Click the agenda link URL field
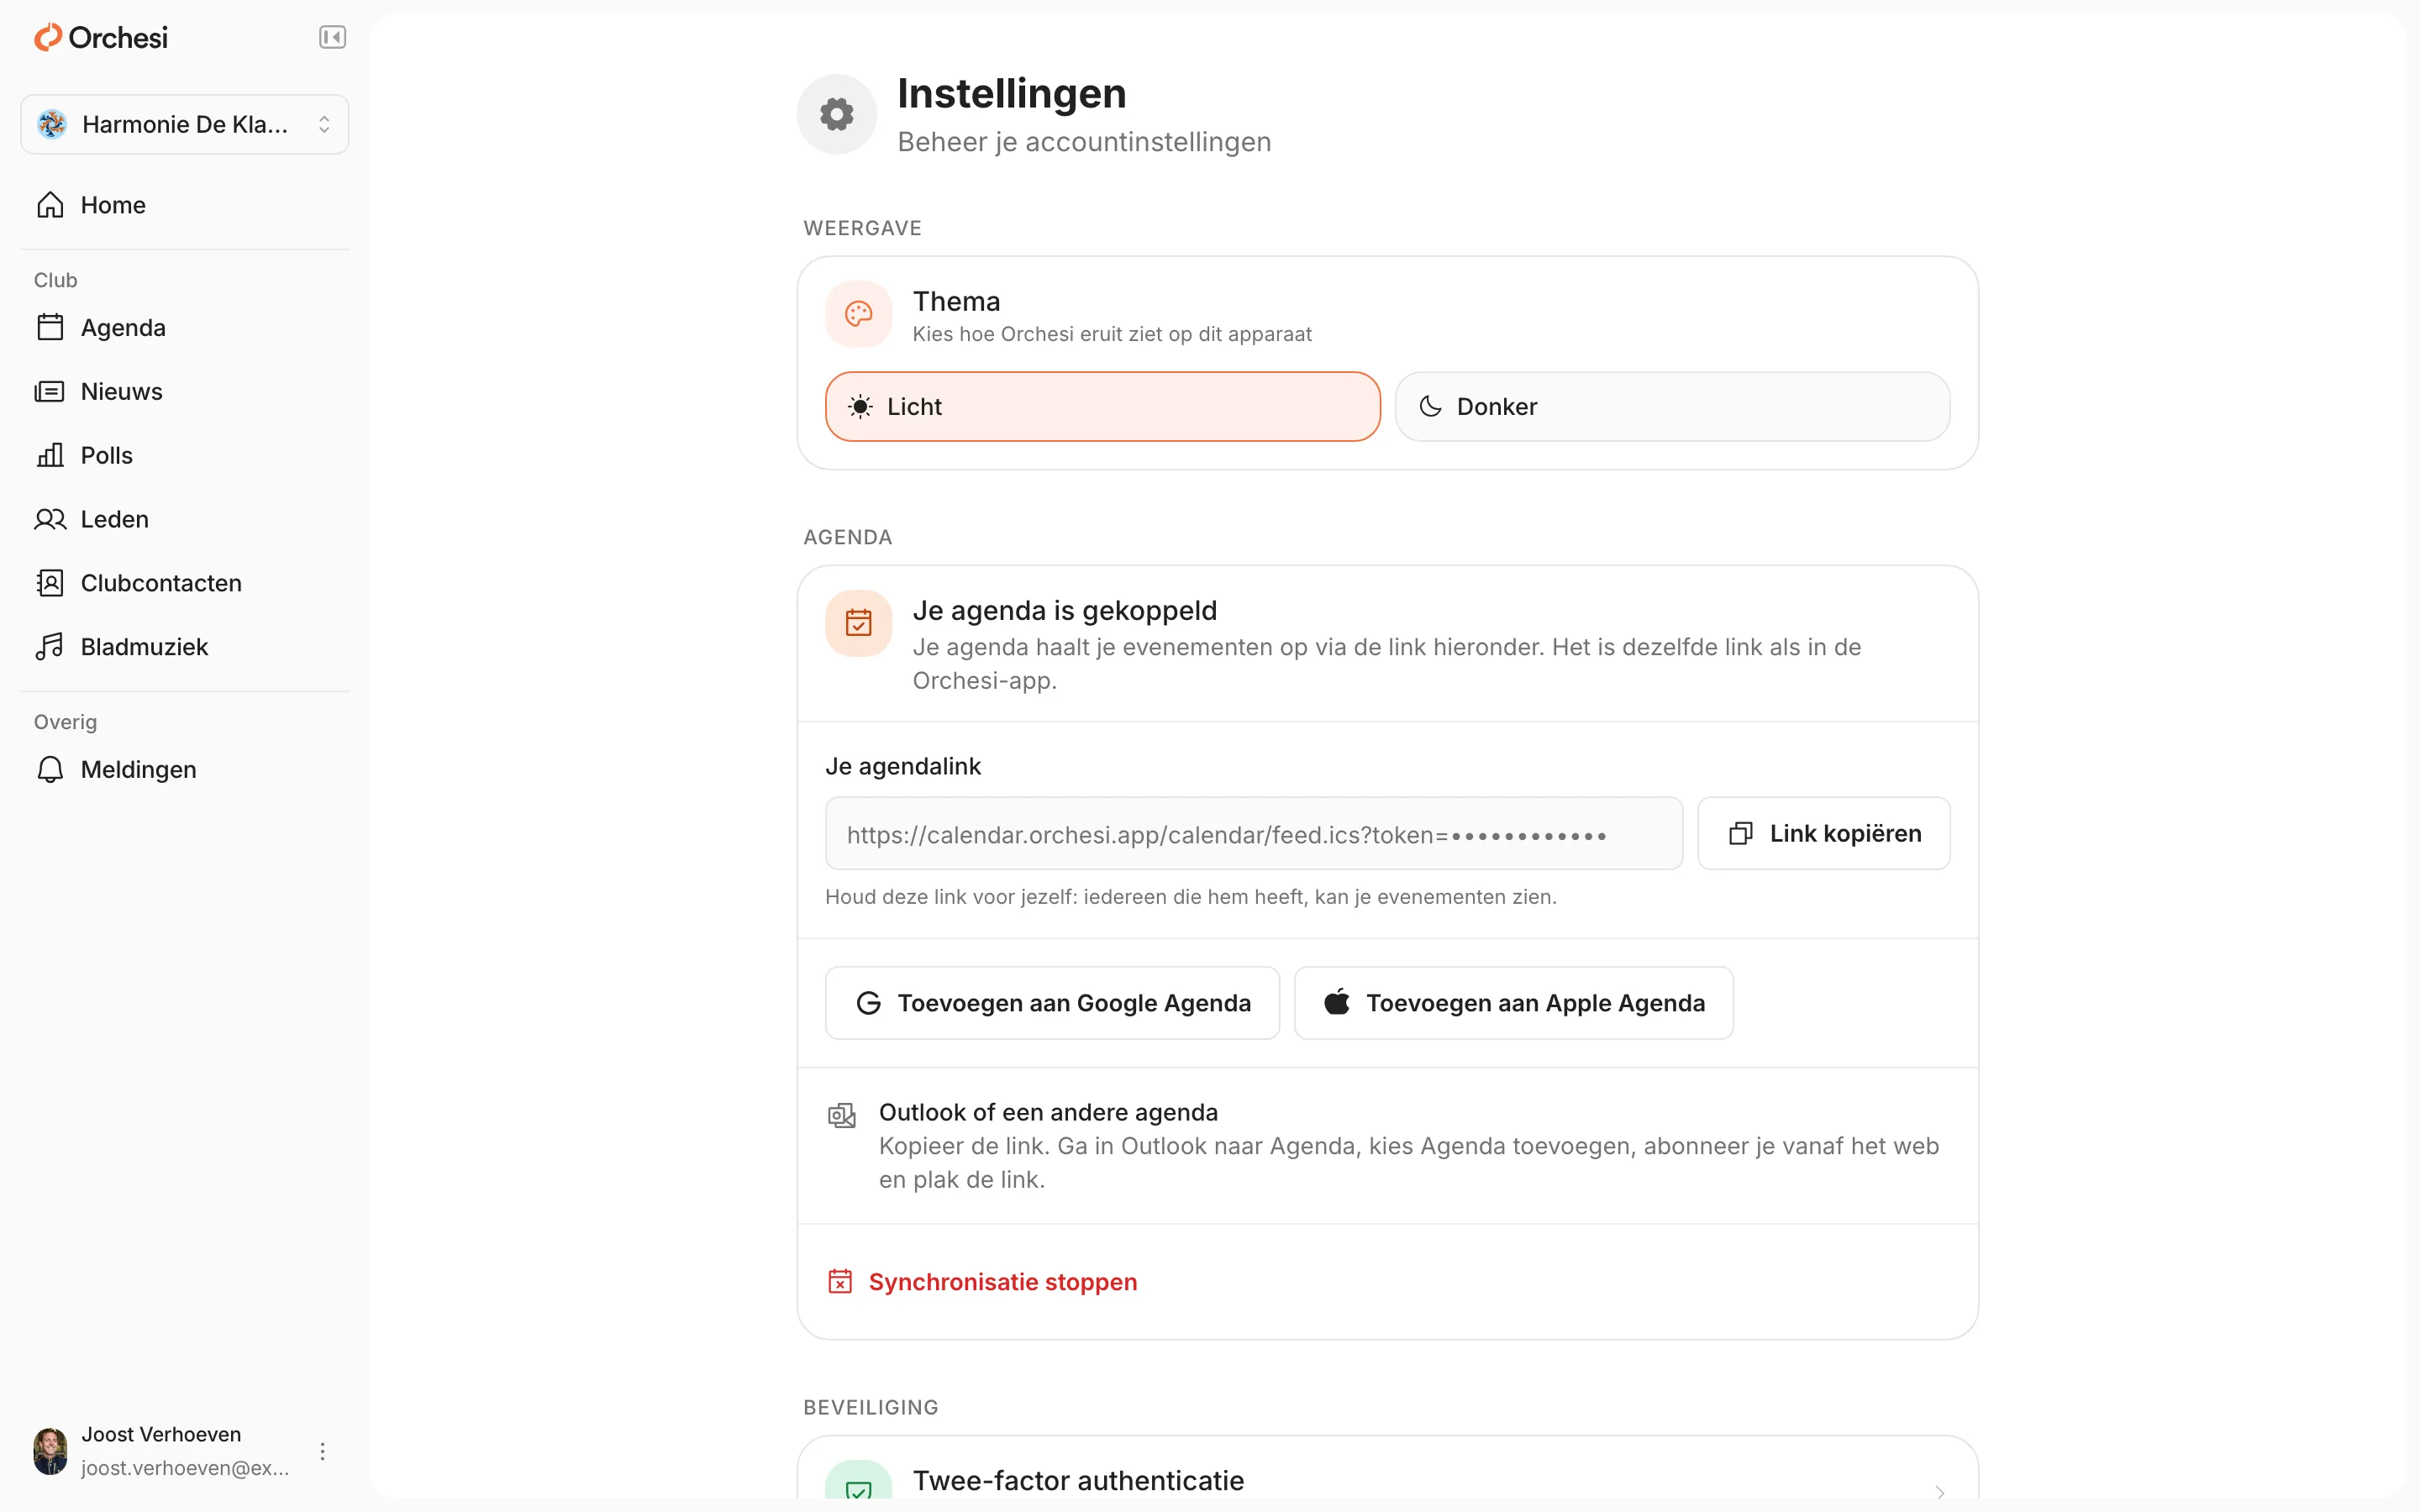The height and width of the screenshot is (1512, 2420). (x=1254, y=834)
